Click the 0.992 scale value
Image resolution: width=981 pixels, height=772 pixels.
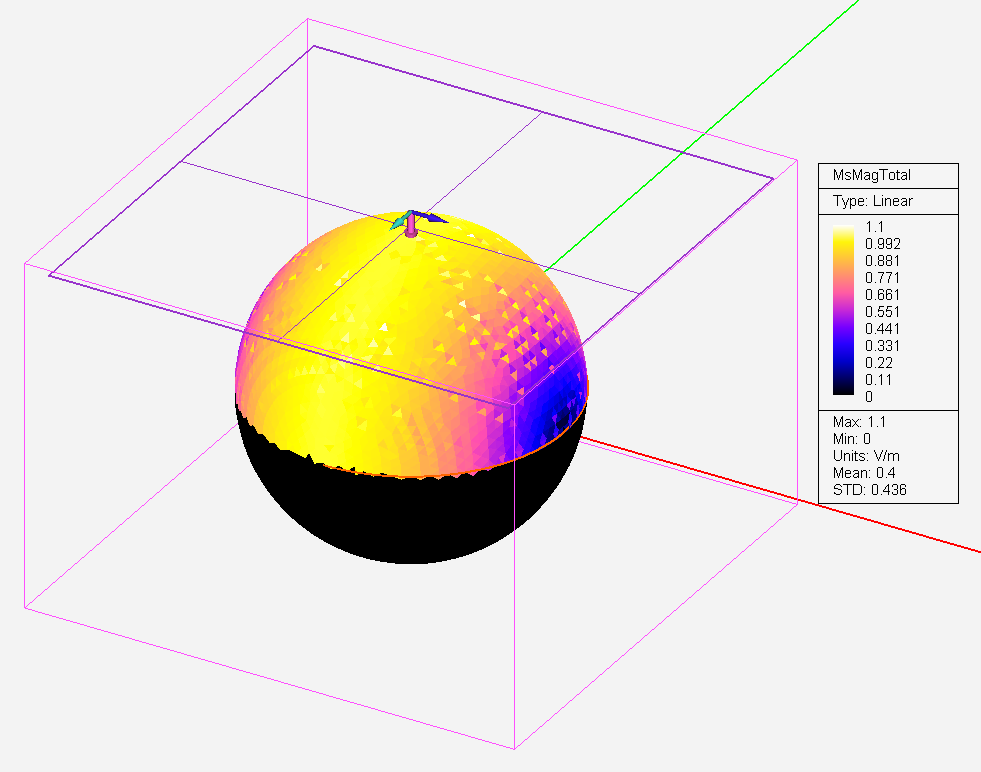pos(883,243)
